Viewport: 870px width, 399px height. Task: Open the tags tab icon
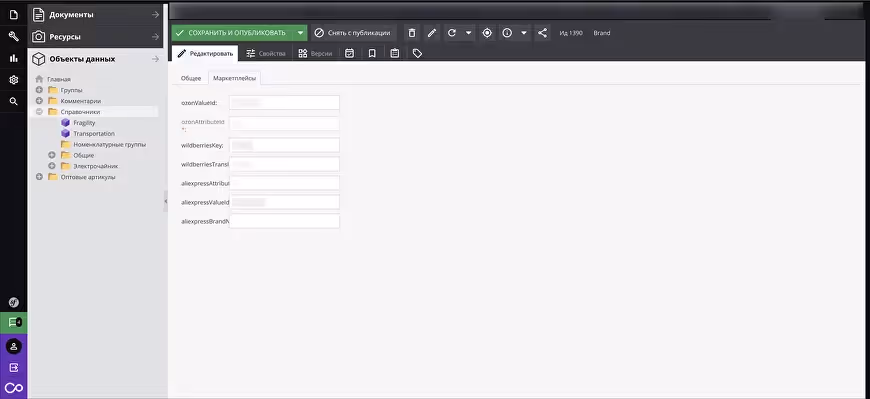coord(417,53)
